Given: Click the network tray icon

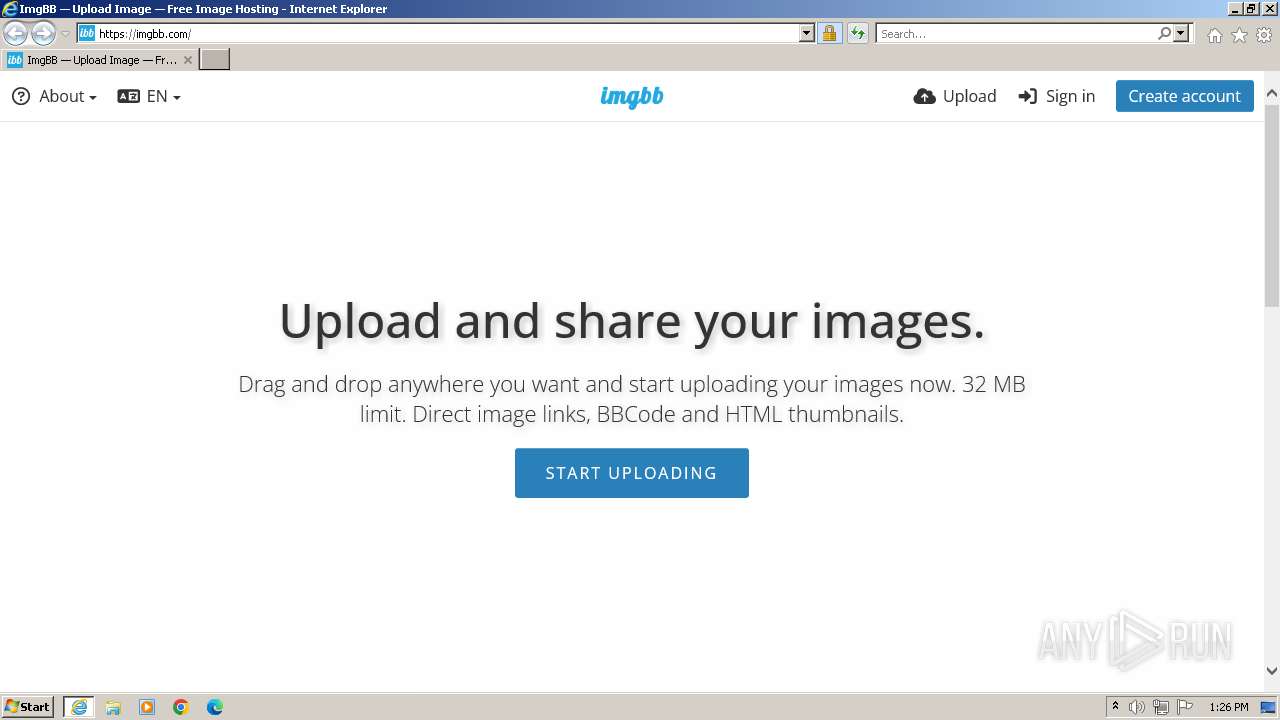Looking at the screenshot, I should click(x=1161, y=707).
